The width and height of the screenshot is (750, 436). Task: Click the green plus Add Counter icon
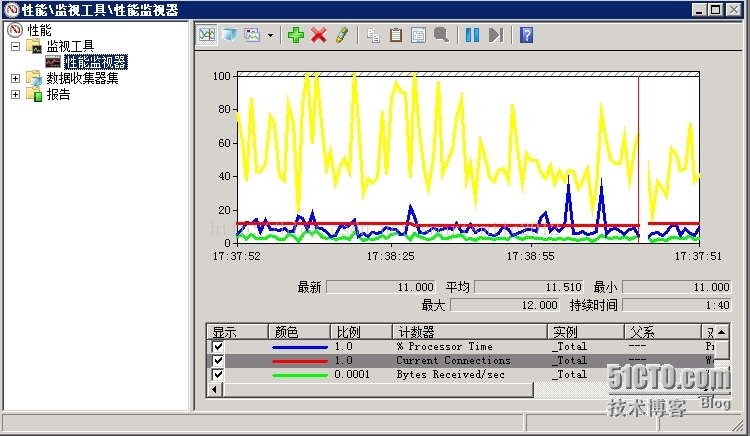point(296,35)
